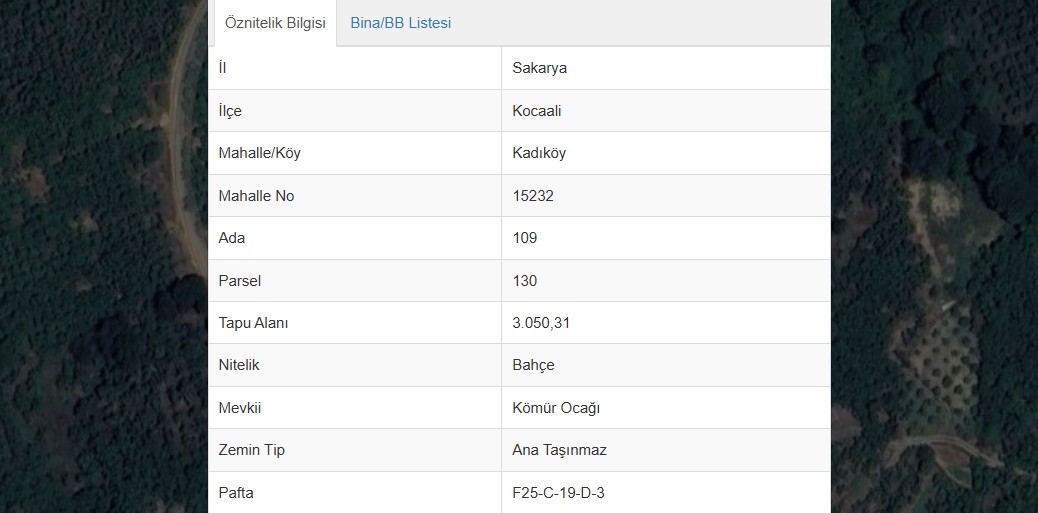Screen dimensions: 1038x513
Task: Select the Pafta value F25-C-19-D-3
Action: 559,493
